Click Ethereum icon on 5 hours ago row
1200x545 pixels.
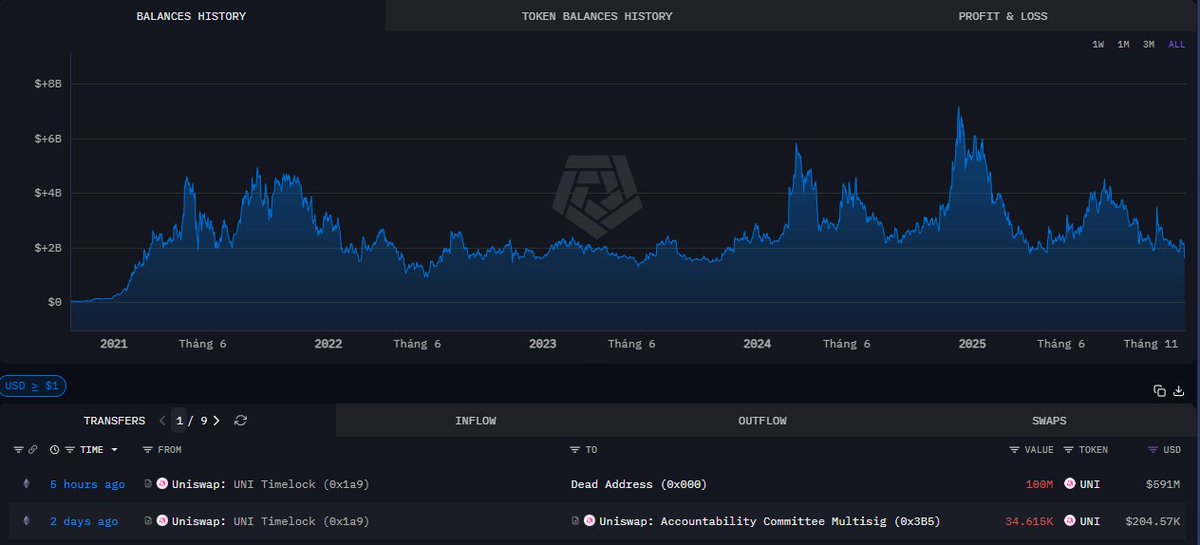pyautogui.click(x=26, y=484)
